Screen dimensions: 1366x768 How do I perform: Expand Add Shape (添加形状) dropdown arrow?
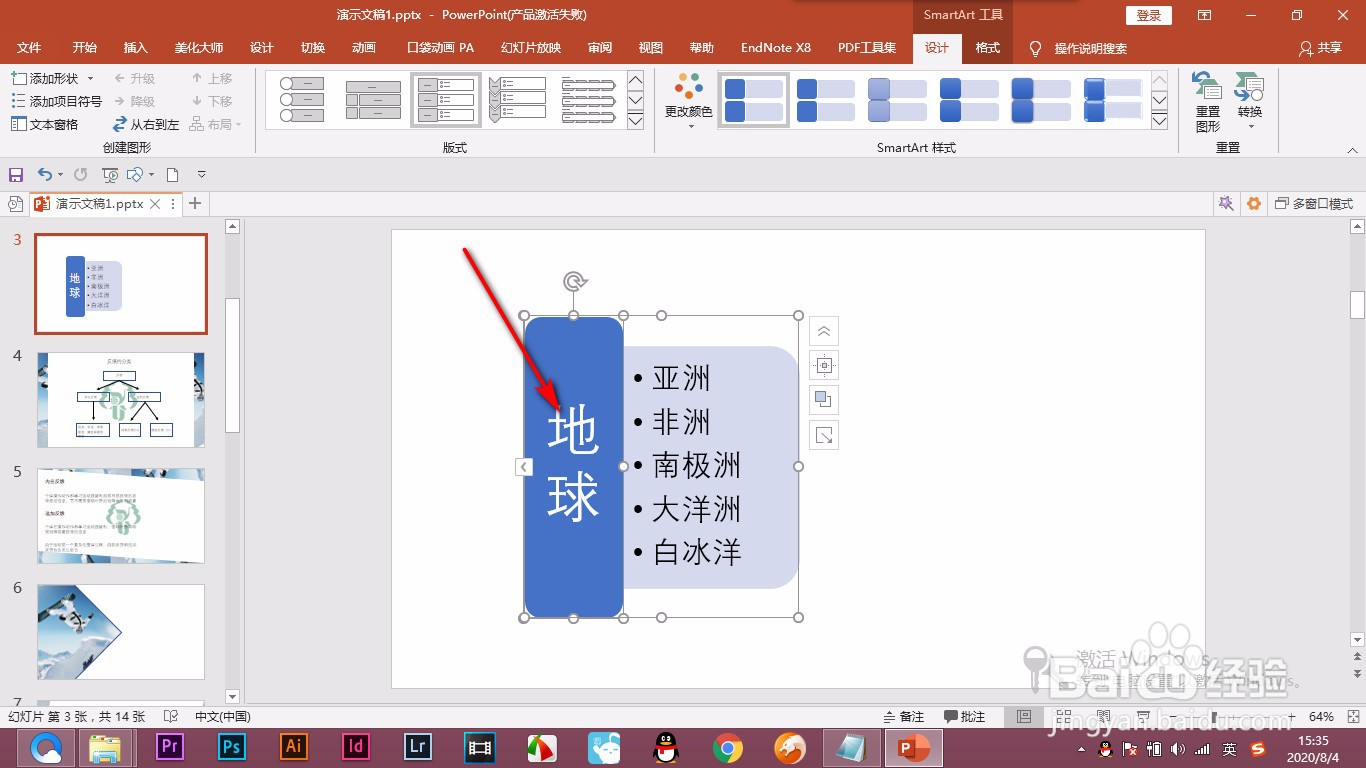[x=90, y=78]
